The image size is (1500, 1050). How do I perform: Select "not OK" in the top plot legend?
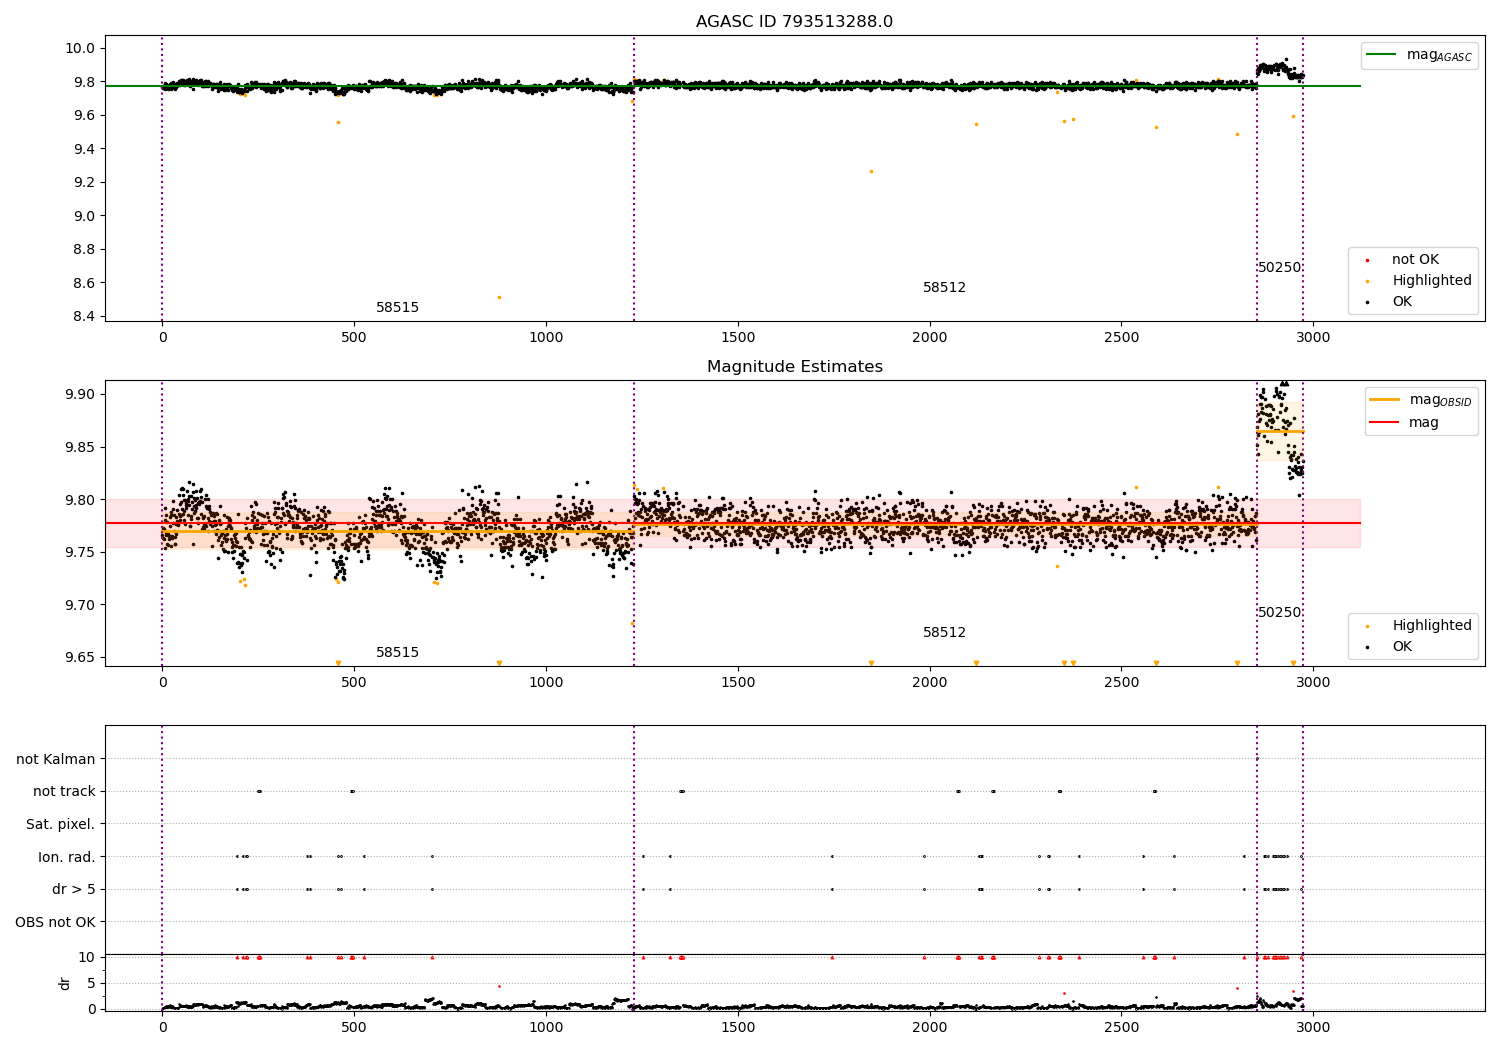[x=1415, y=260]
